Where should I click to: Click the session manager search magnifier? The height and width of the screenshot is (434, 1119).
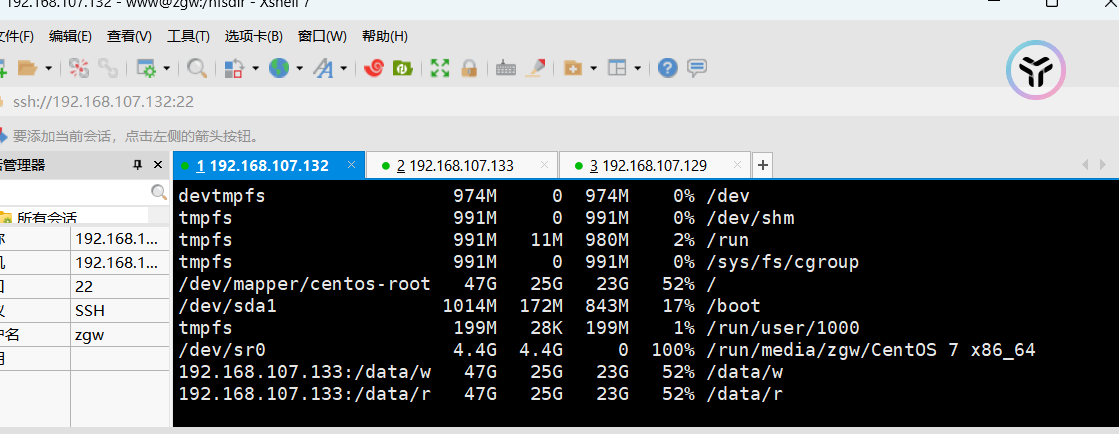point(159,192)
